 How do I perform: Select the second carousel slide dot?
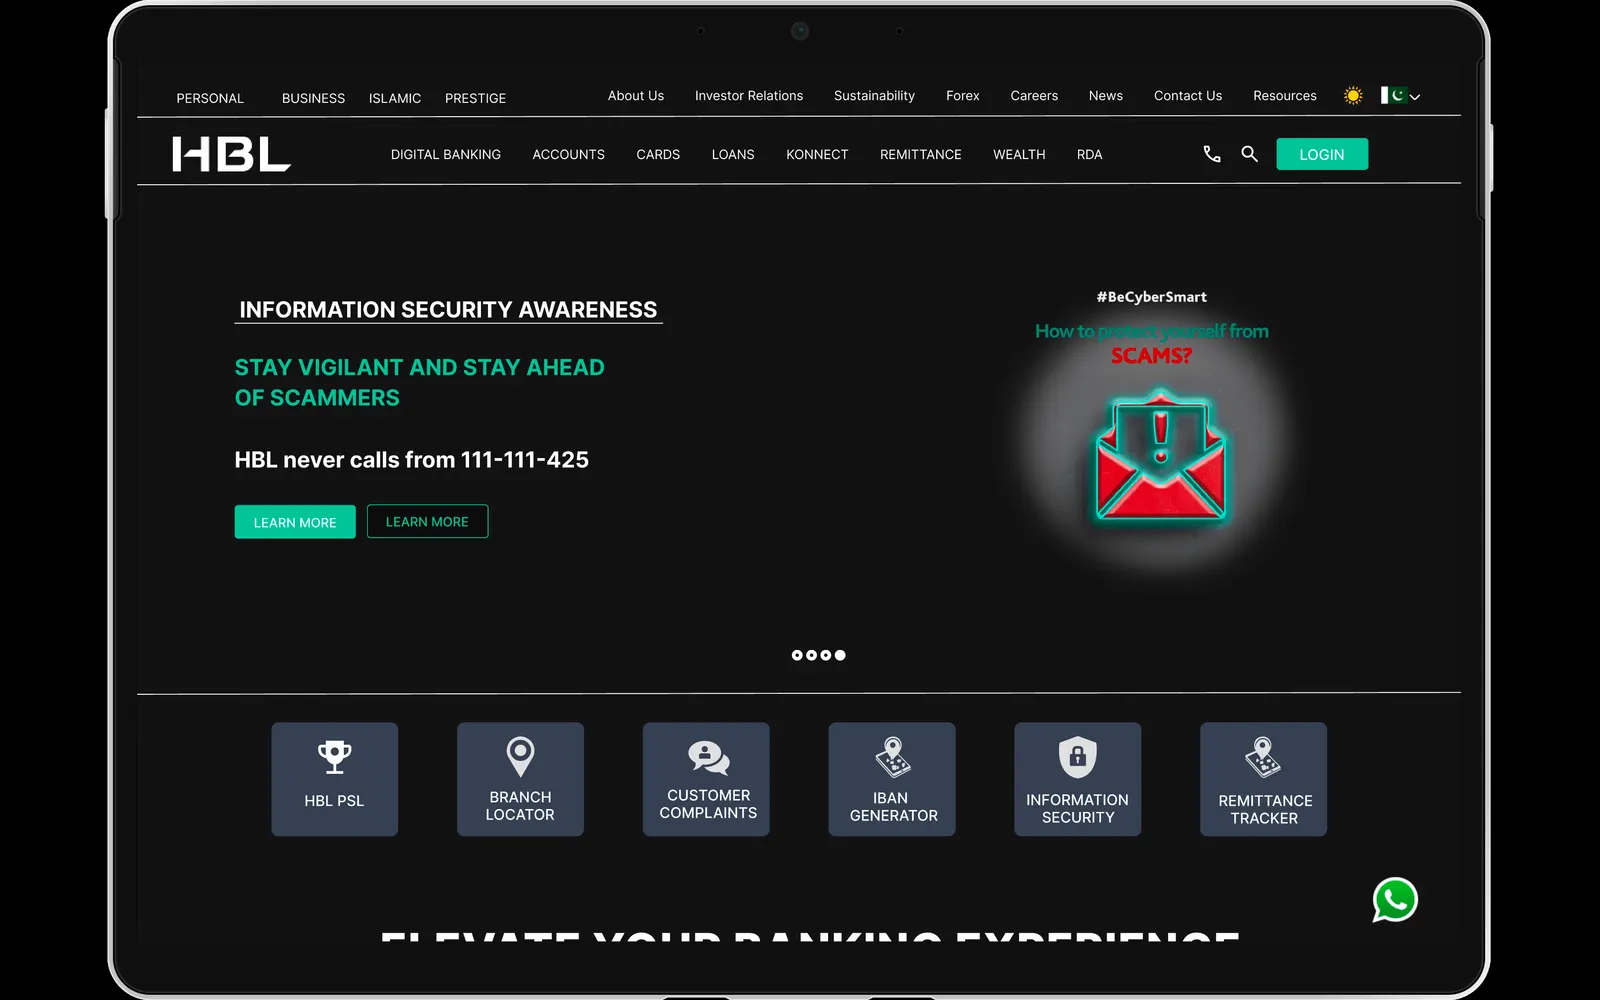(811, 655)
